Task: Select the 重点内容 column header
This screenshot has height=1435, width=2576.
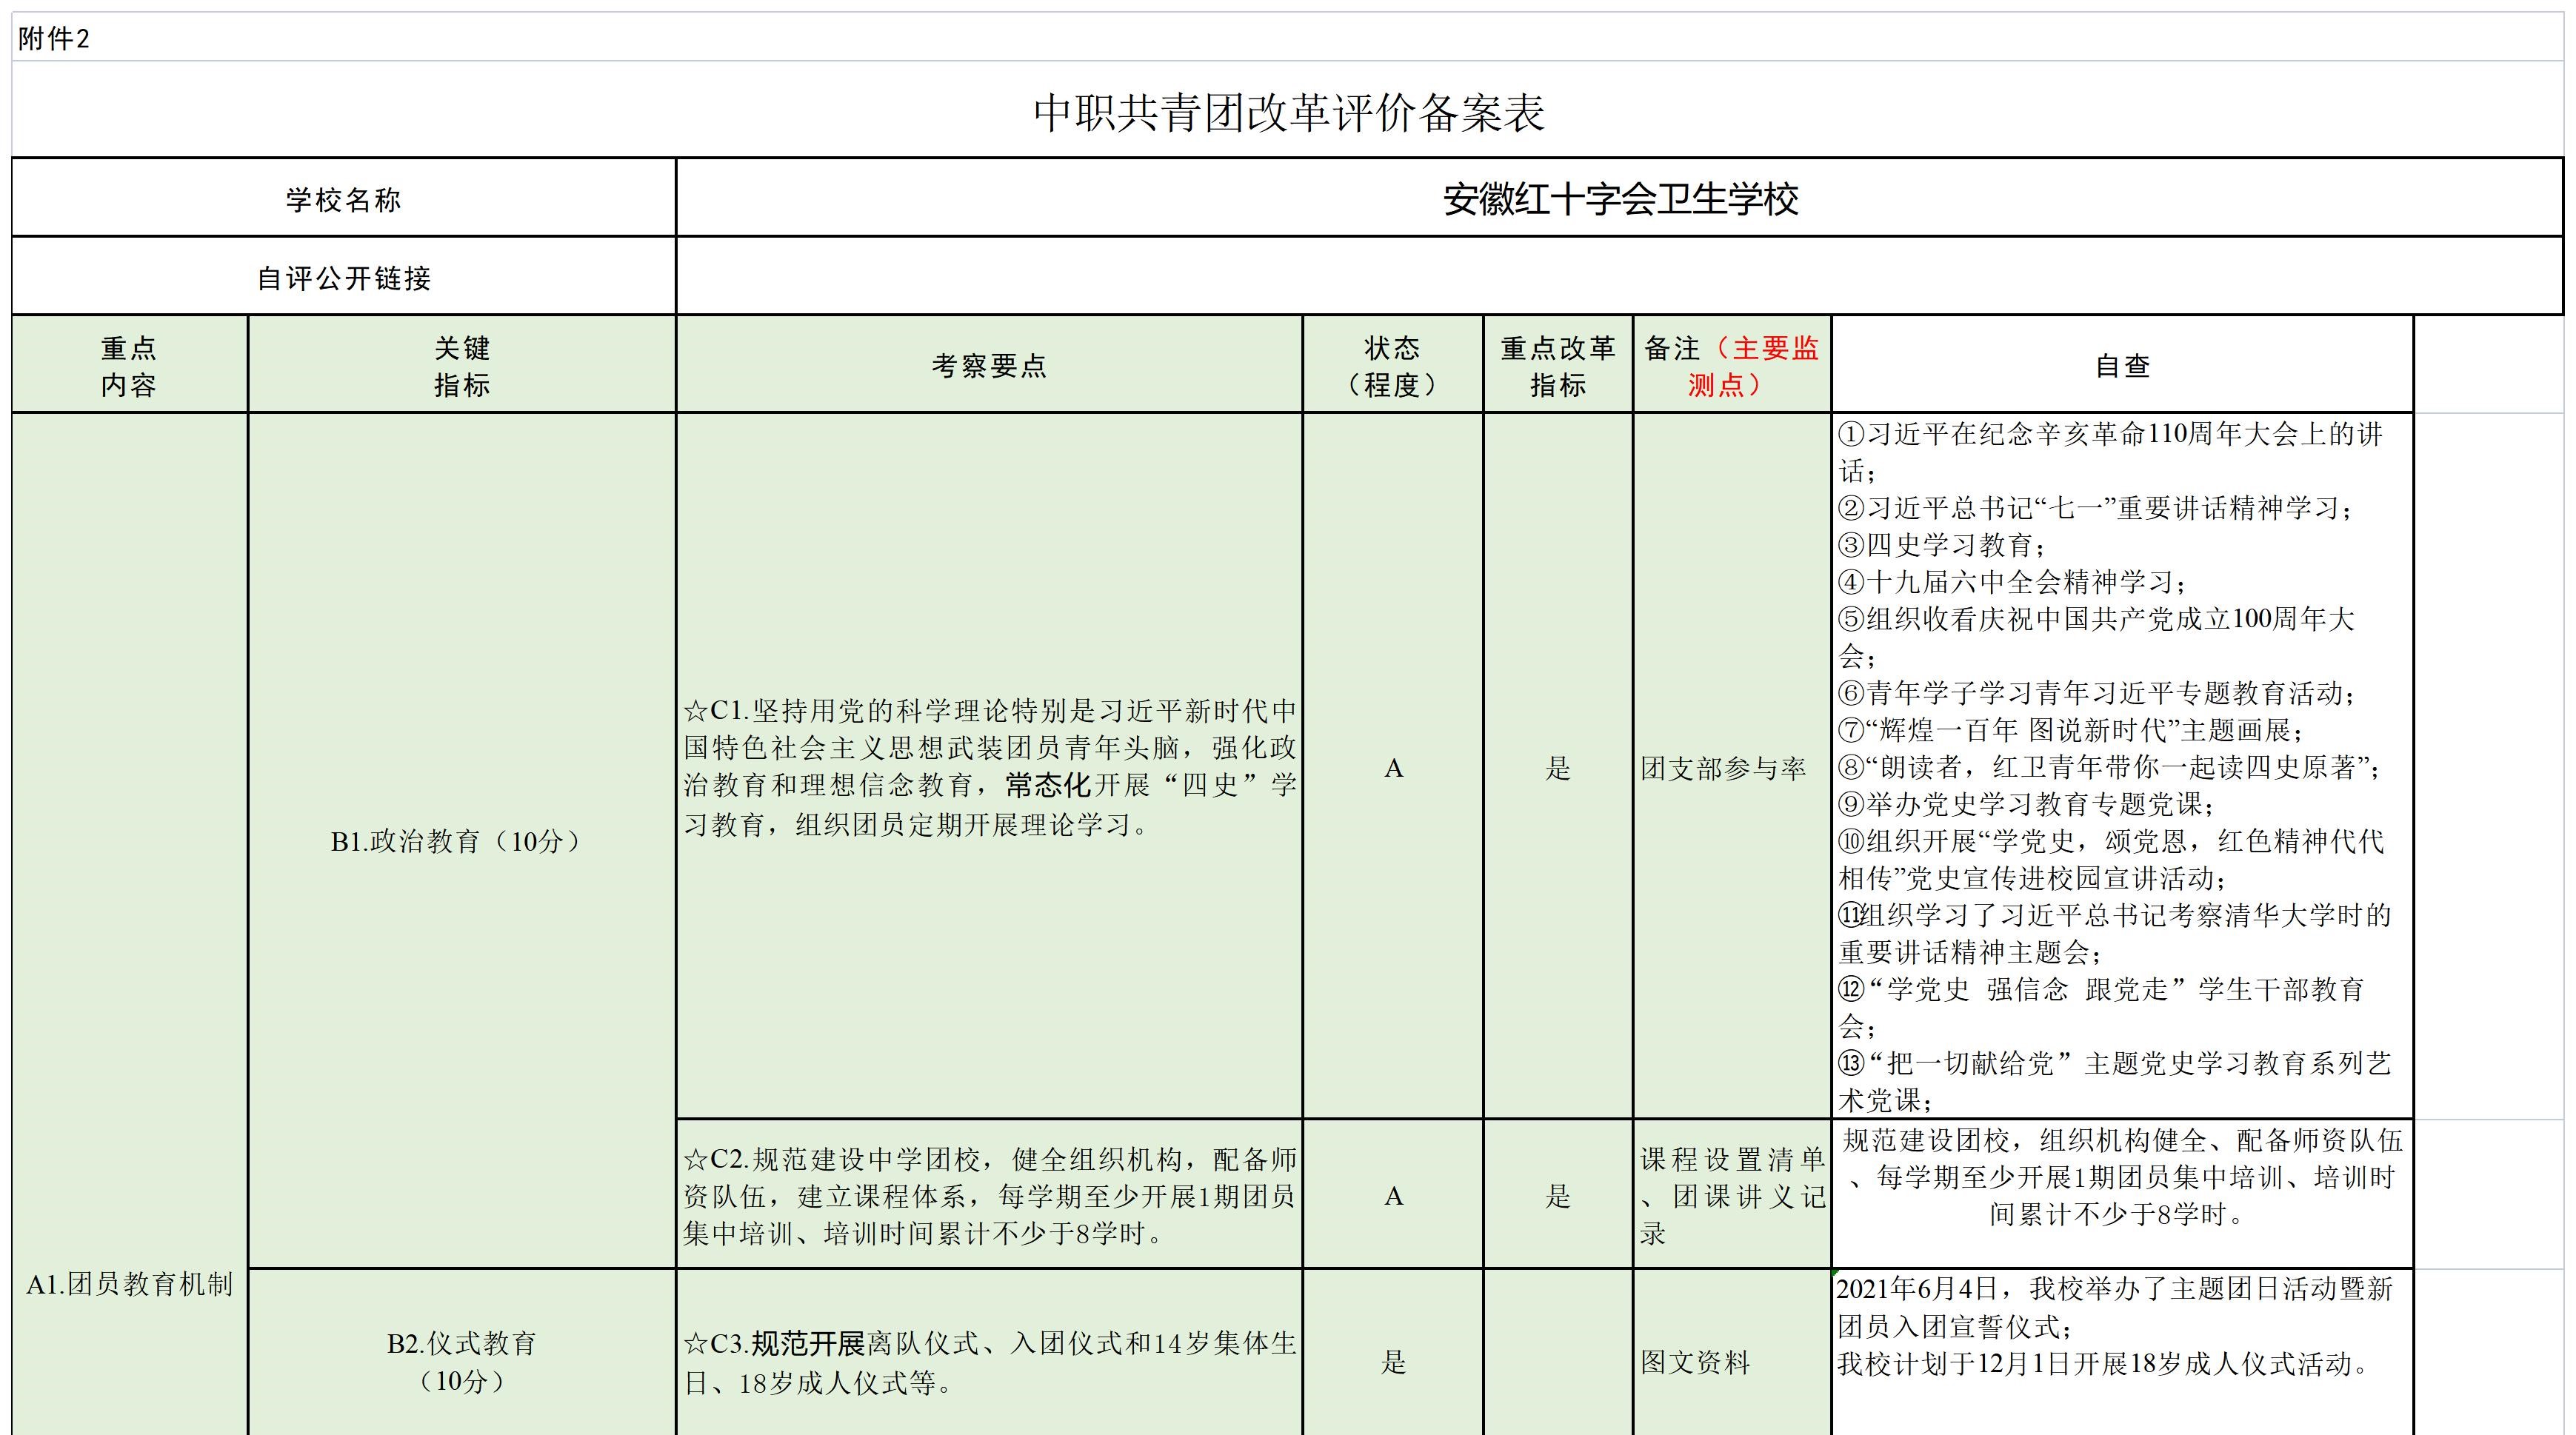Action: pyautogui.click(x=129, y=366)
